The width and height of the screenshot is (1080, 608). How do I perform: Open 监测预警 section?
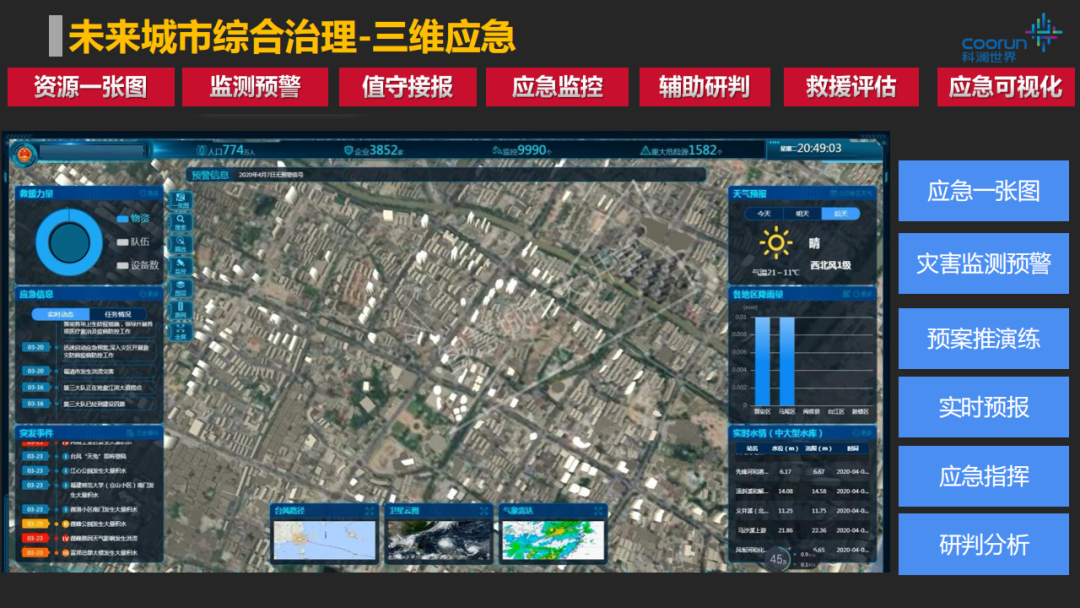pyautogui.click(x=255, y=87)
